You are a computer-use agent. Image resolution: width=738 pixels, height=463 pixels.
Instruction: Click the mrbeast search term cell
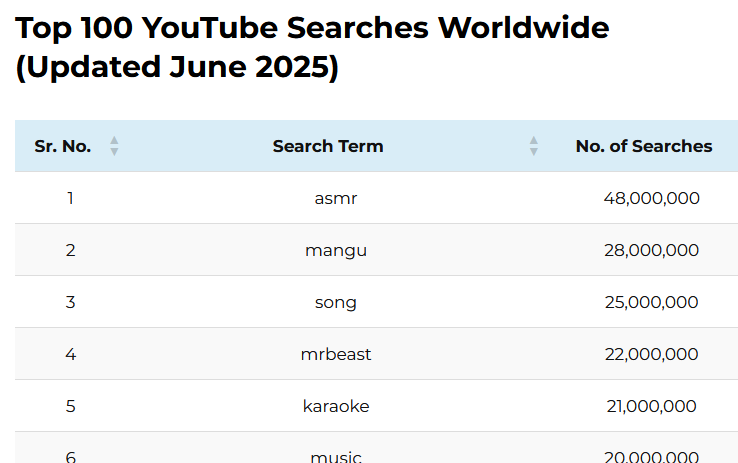pos(336,354)
